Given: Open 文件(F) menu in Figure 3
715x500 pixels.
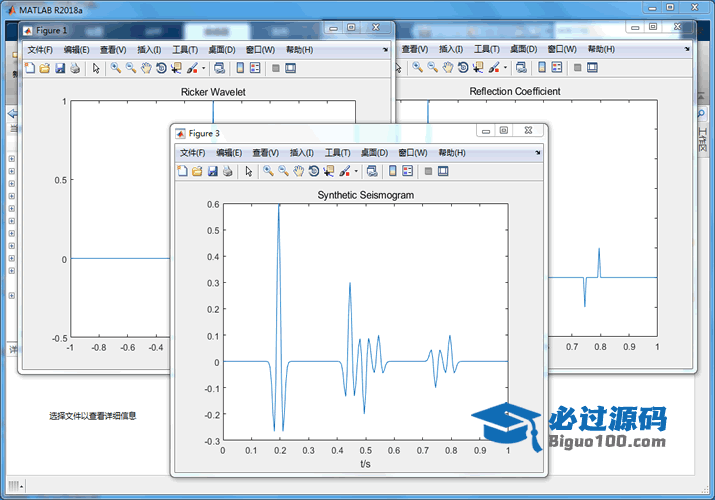Looking at the screenshot, I should tap(192, 153).
